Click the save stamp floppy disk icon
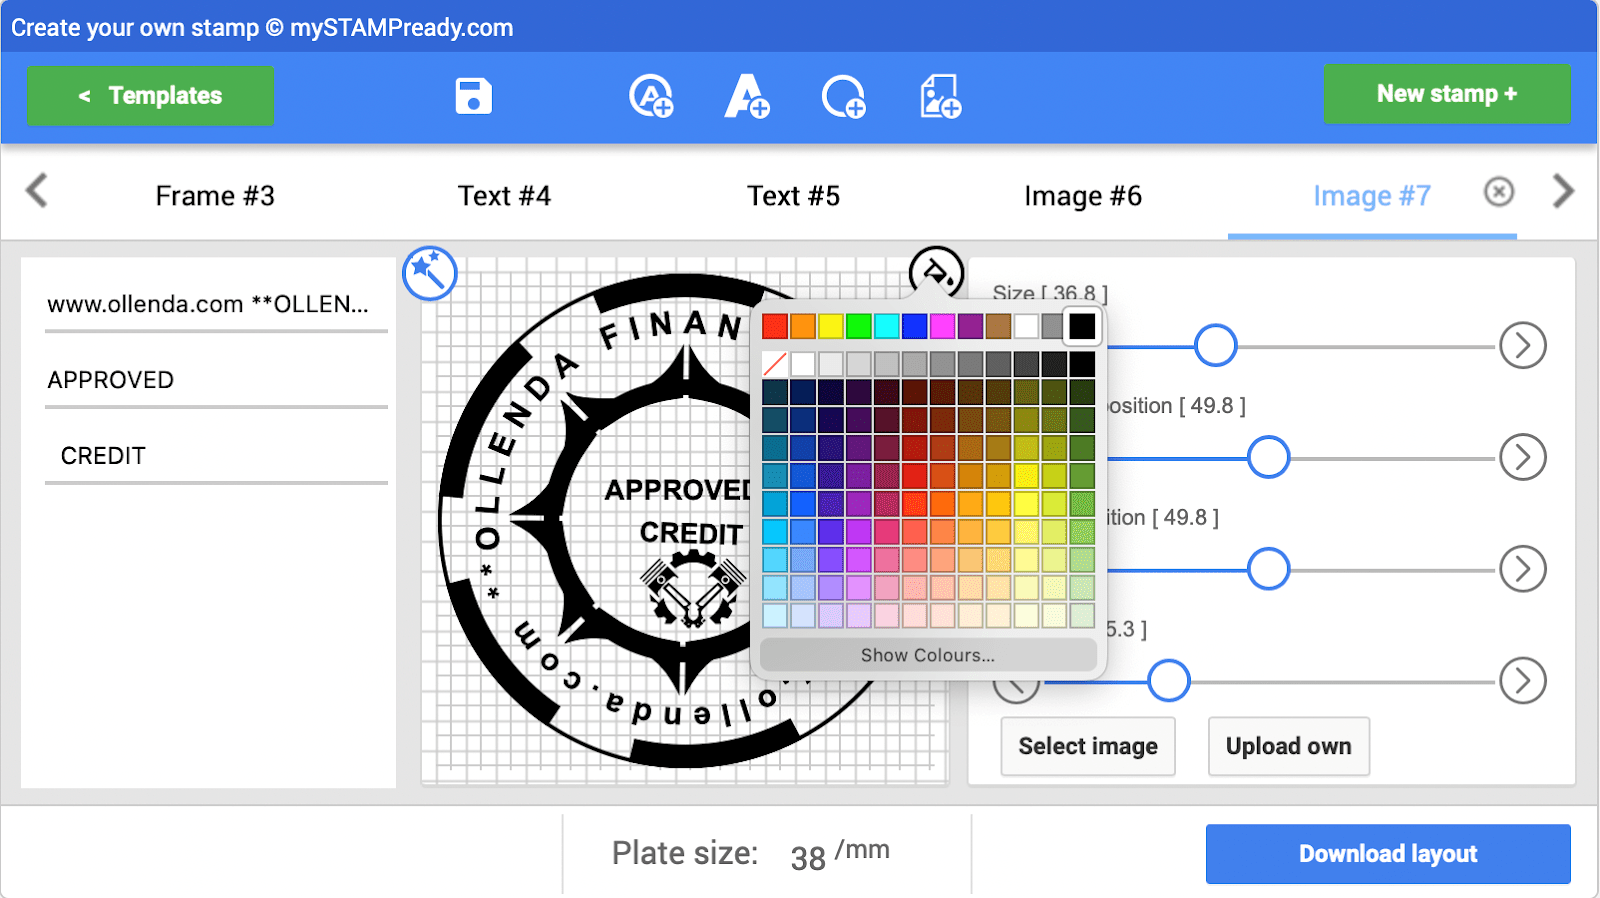This screenshot has height=898, width=1600. point(473,96)
